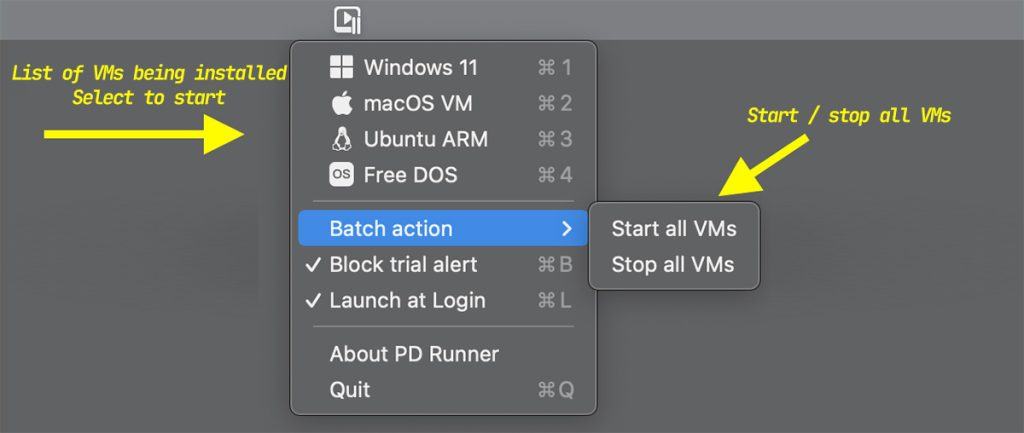This screenshot has width=1024, height=433.
Task: Click the OS icon beside Free DOS
Action: coord(342,175)
